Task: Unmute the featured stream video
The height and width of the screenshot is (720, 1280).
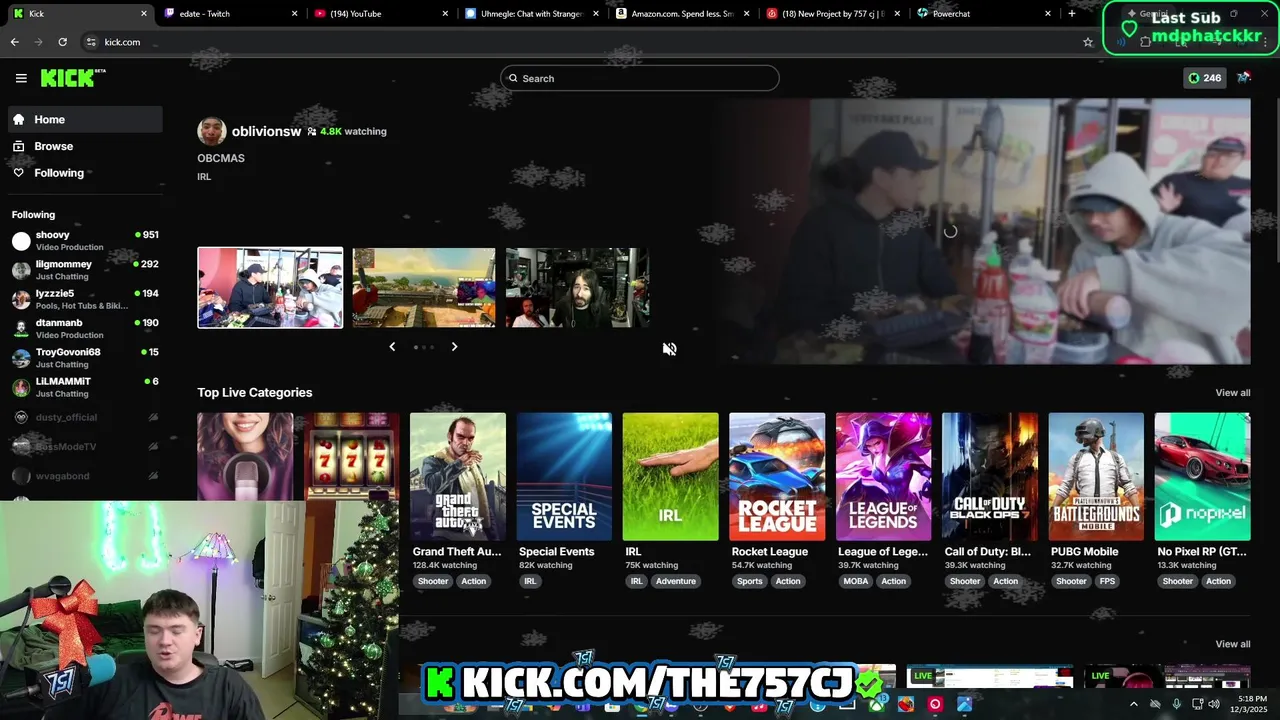Action: tap(670, 349)
